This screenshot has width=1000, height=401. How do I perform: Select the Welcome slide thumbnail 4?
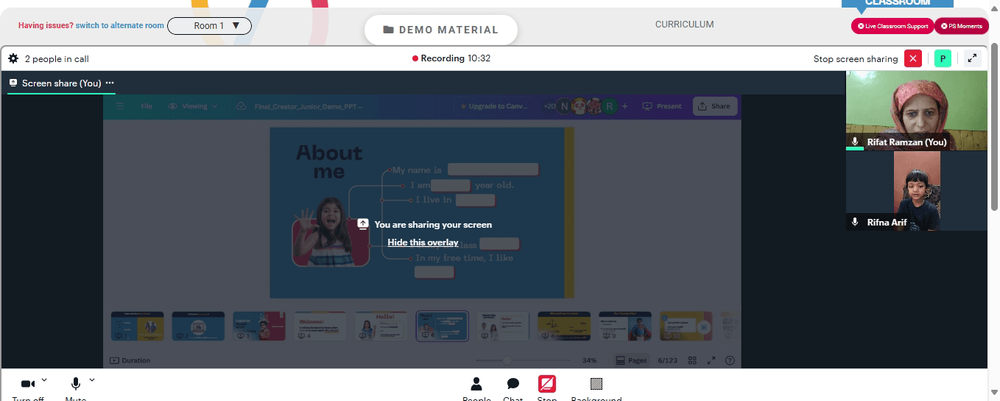tap(320, 326)
